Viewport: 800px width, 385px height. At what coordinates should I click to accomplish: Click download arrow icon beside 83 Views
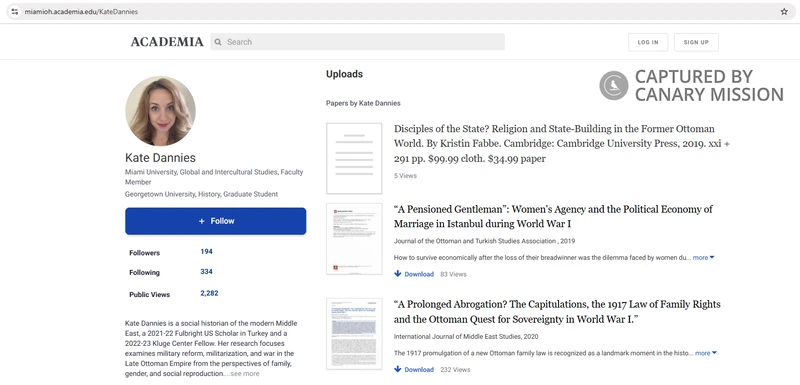click(x=397, y=274)
